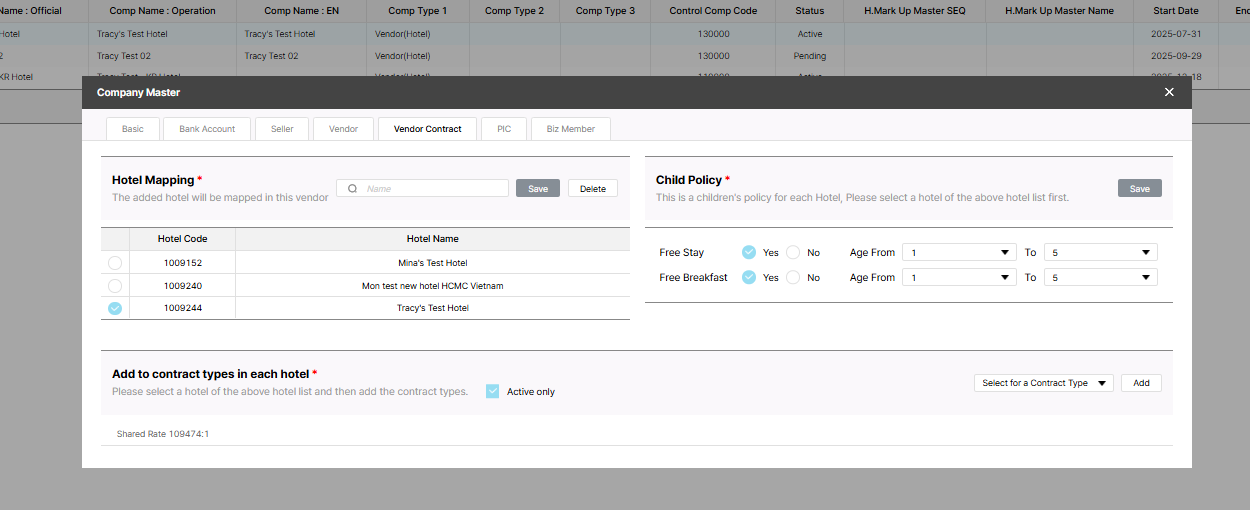Expand Select for a Contract Type dropdown

[x=1043, y=383]
